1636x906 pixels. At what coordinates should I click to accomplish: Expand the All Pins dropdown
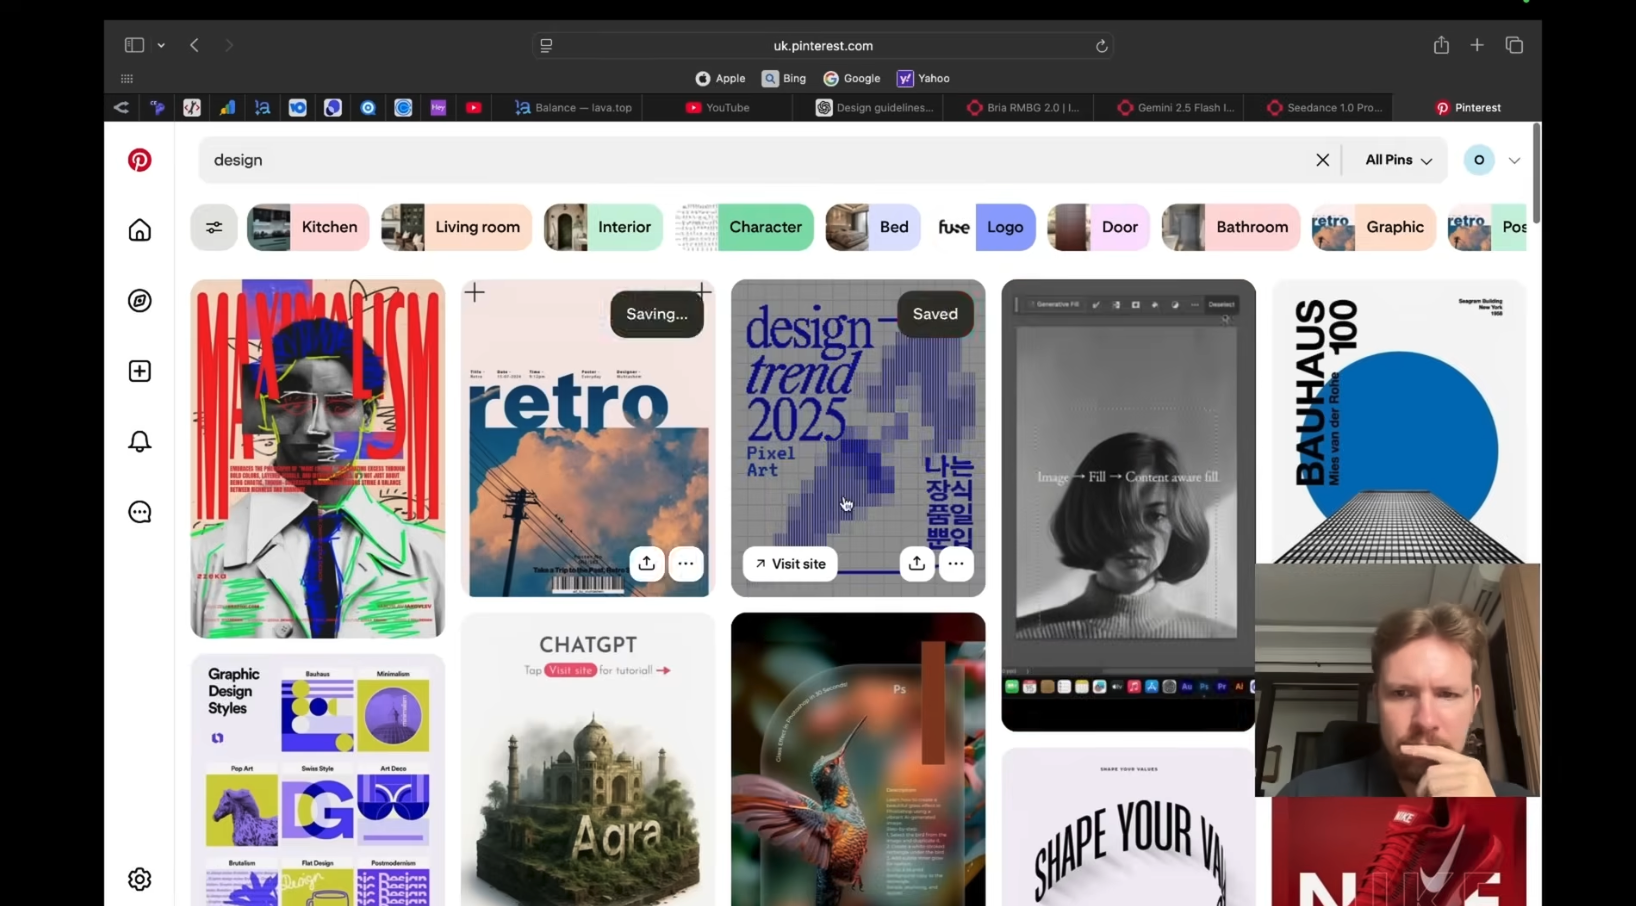pyautogui.click(x=1398, y=160)
